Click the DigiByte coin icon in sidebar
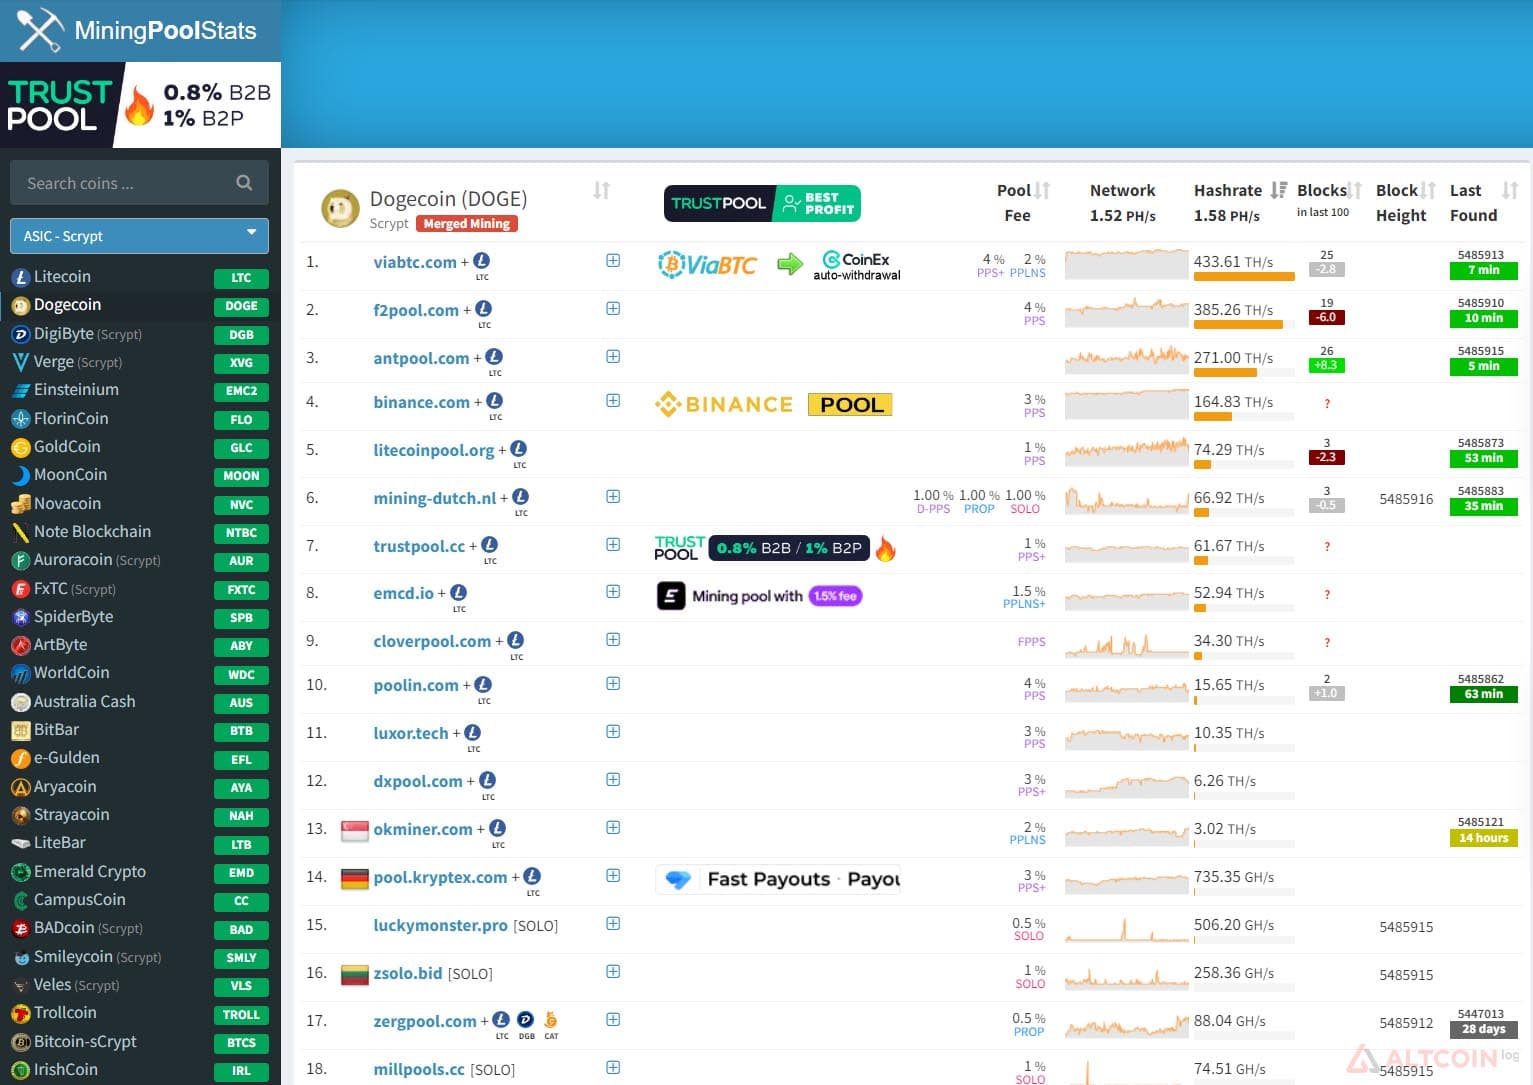Image resolution: width=1533 pixels, height=1085 pixels. [20, 334]
